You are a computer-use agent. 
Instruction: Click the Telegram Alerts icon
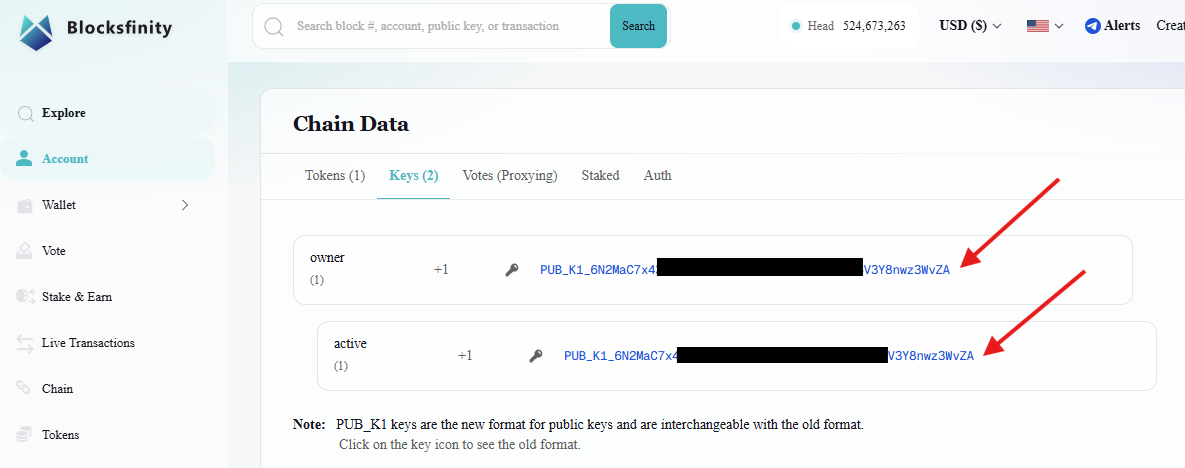click(1092, 26)
